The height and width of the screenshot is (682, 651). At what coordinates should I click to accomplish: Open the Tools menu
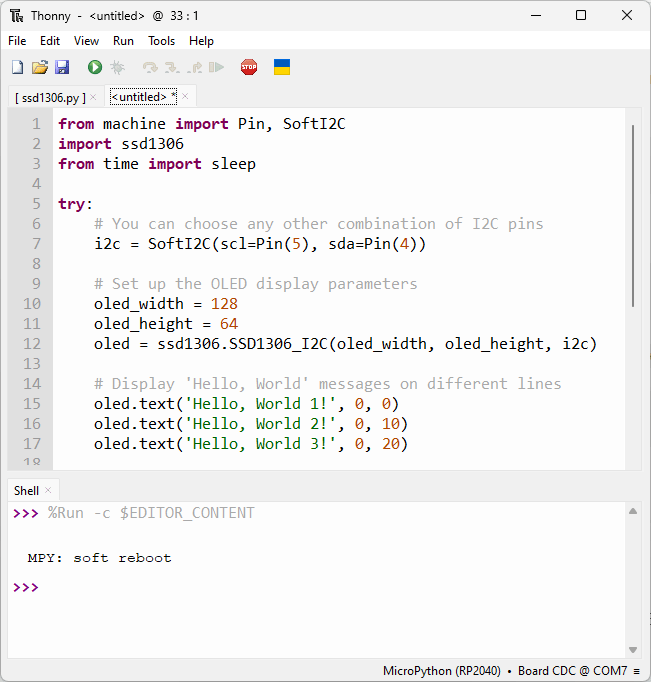click(161, 41)
